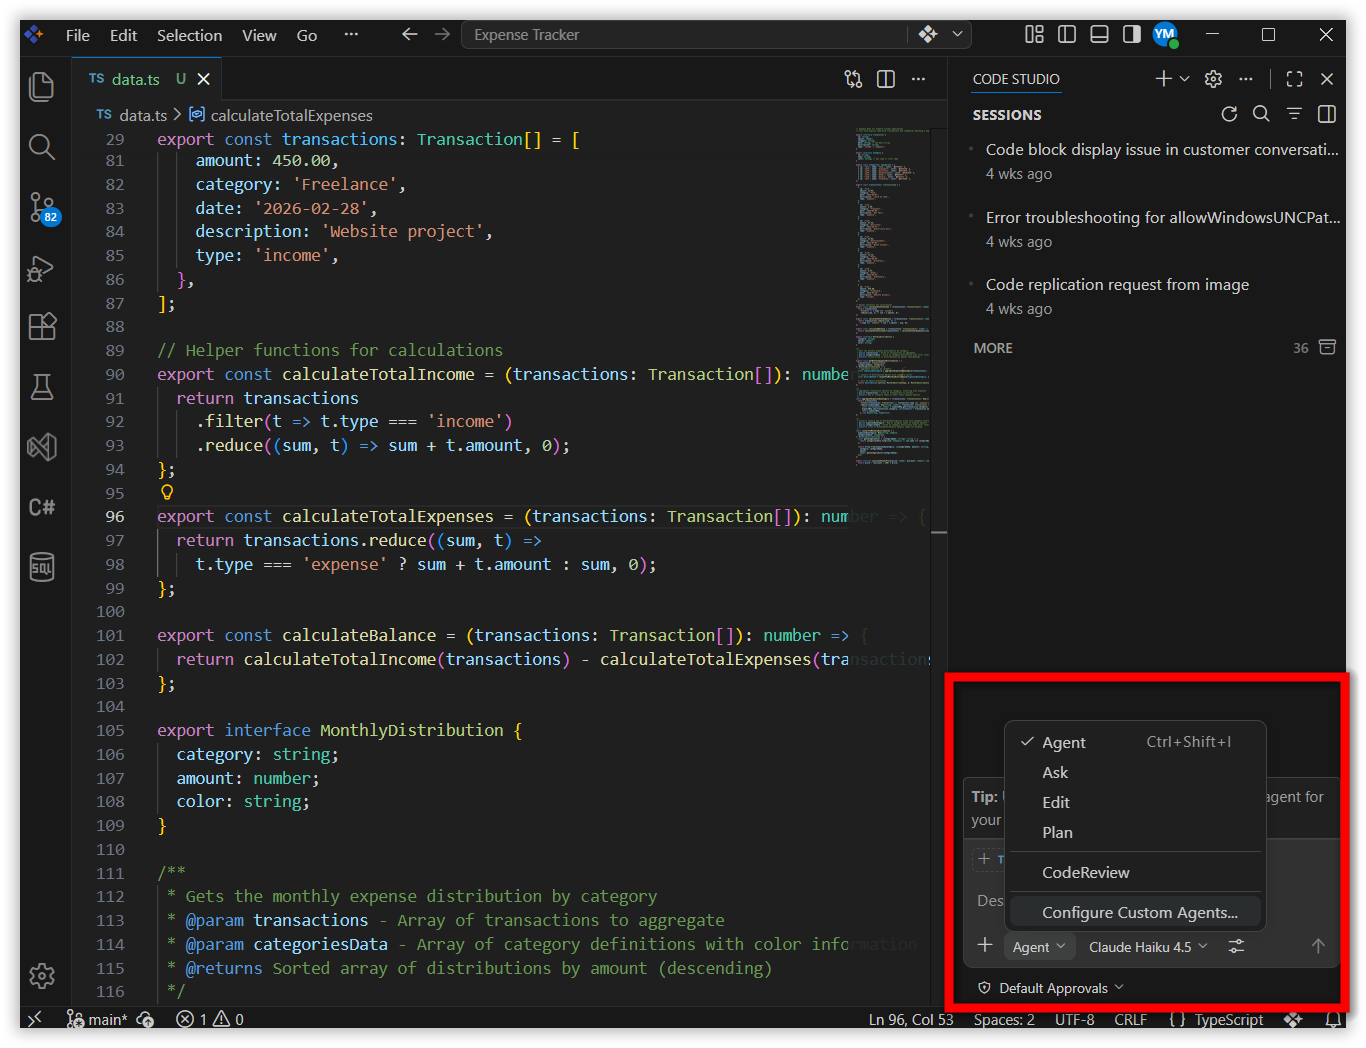This screenshot has height=1048, width=1366.
Task: Open the Manage gear in activity bar
Action: tap(42, 975)
